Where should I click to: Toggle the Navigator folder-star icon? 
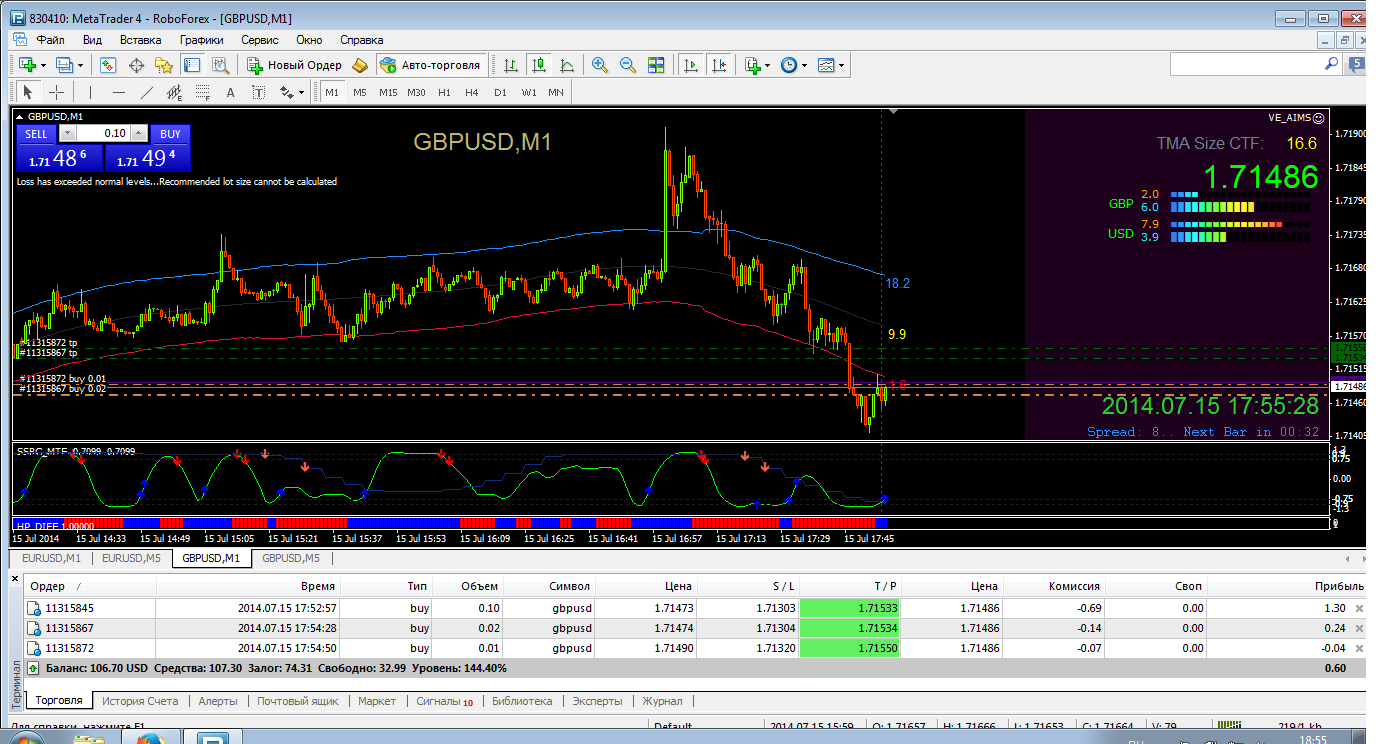[x=164, y=65]
